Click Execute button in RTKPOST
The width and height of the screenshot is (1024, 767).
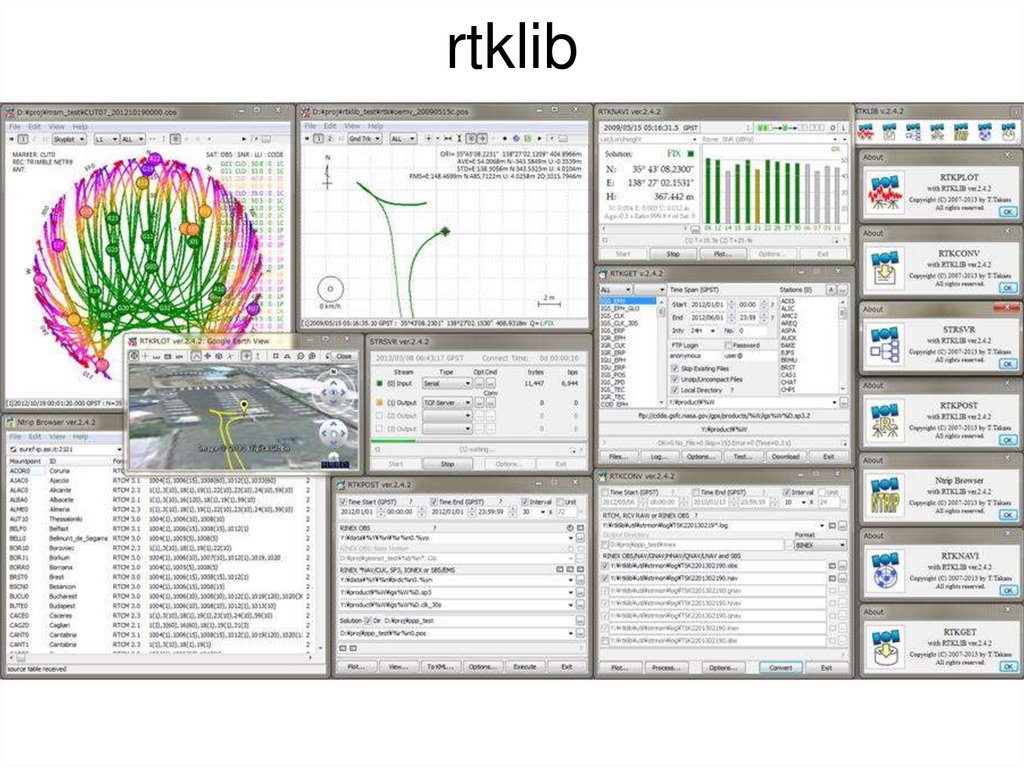click(x=524, y=666)
